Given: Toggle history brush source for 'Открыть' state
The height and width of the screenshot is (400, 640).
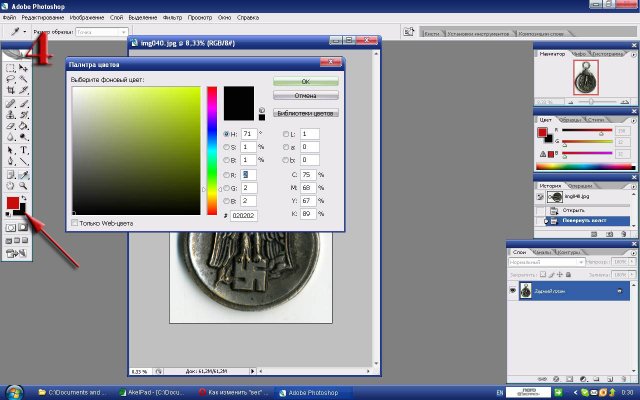Looking at the screenshot, I should pos(540,211).
